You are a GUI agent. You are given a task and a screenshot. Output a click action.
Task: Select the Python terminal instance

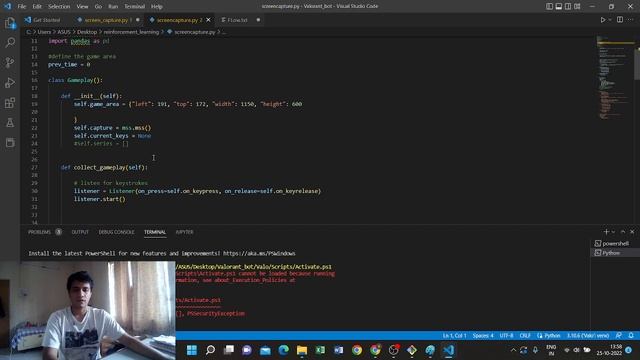click(615, 253)
